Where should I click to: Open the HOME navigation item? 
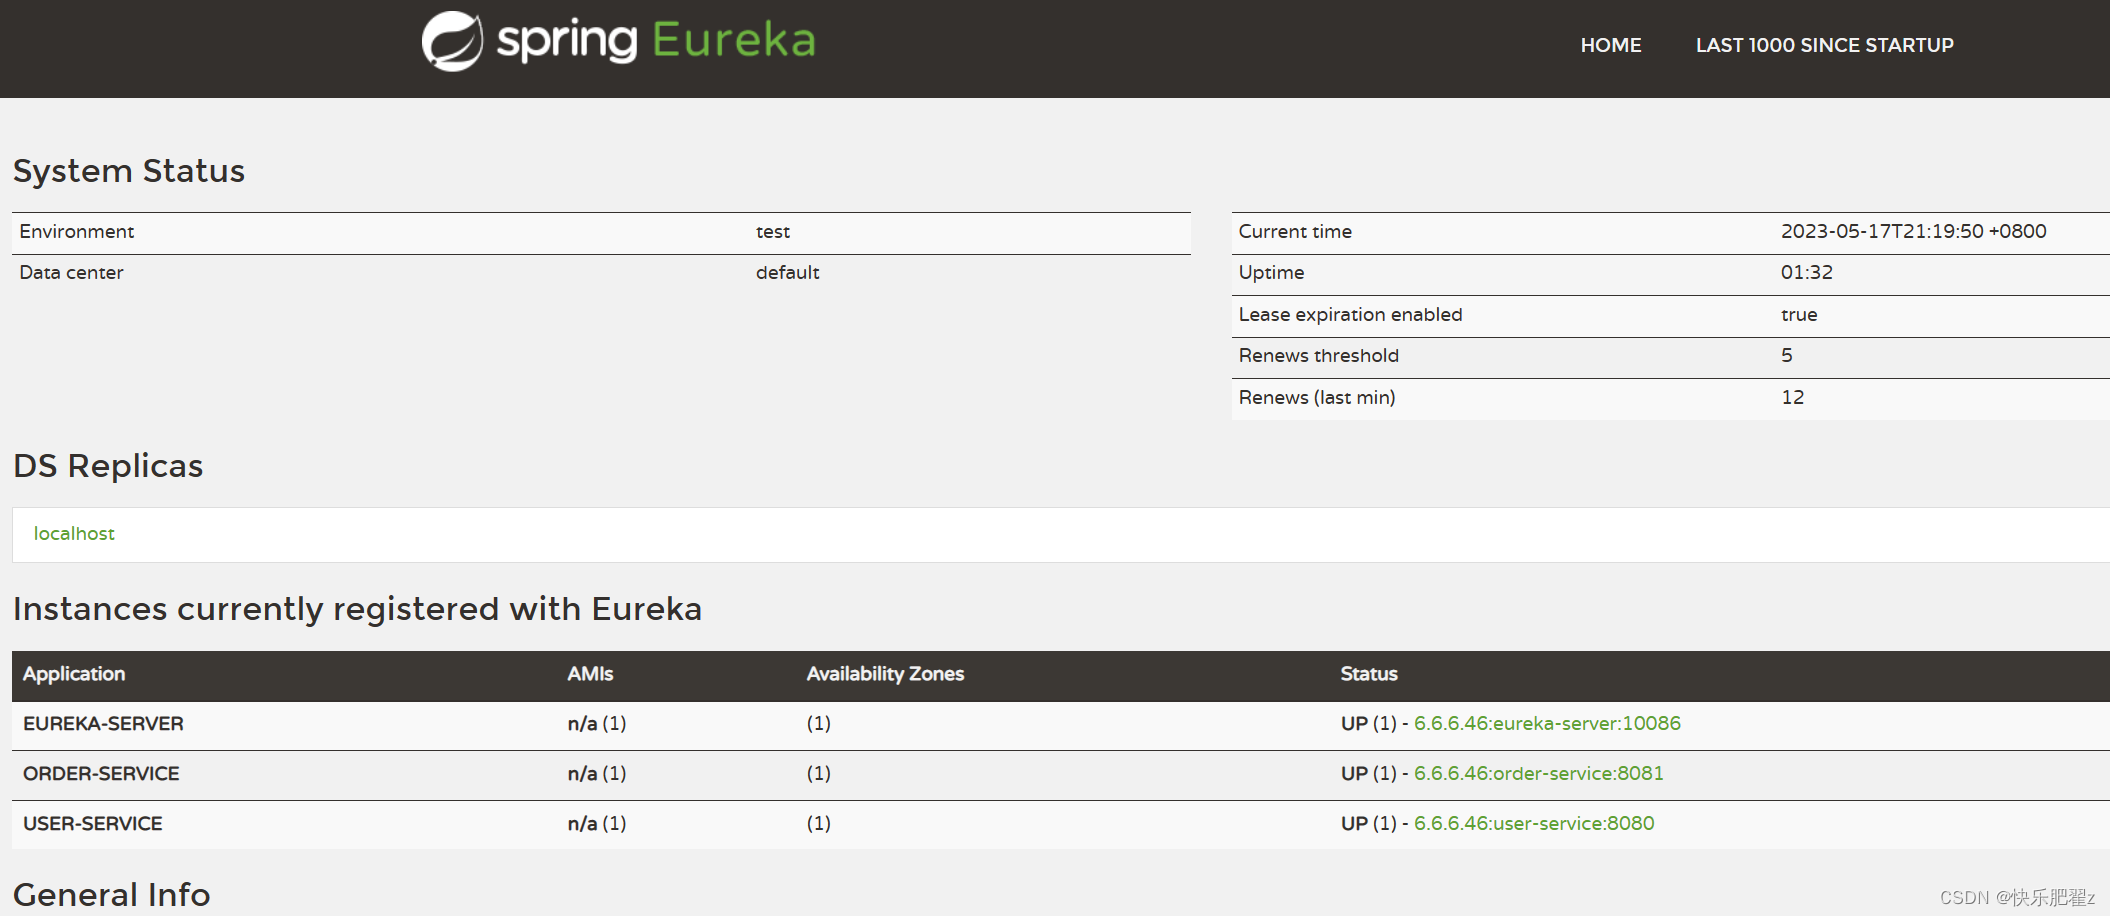(1610, 45)
